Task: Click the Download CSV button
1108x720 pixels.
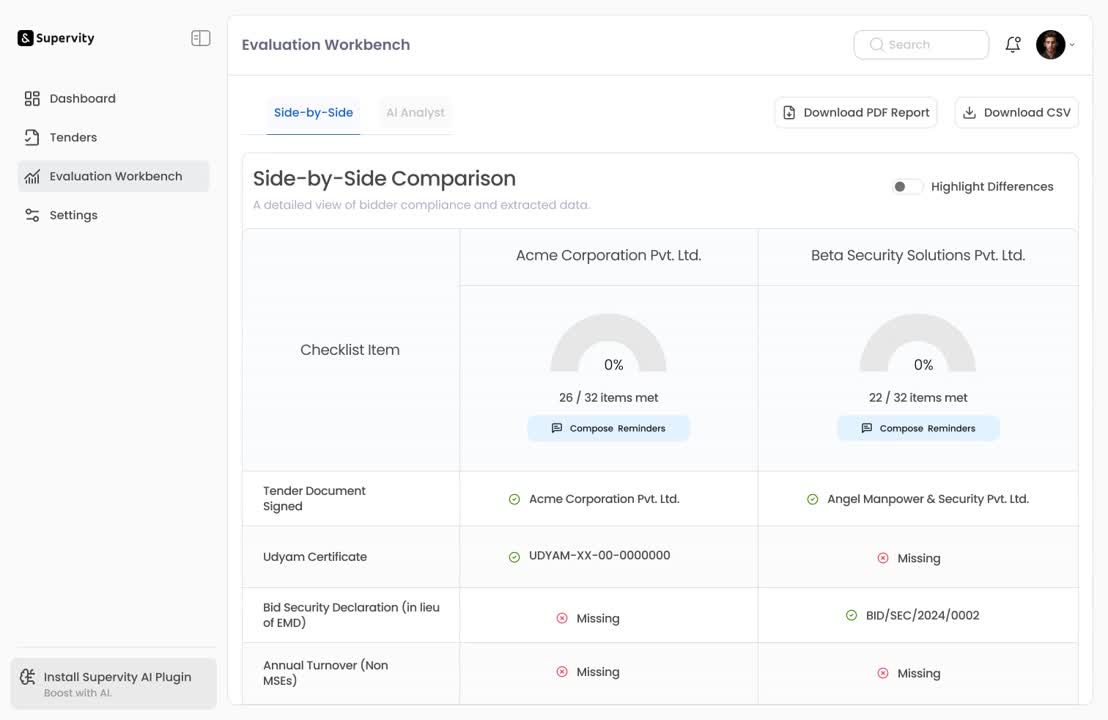Action: 1016,113
